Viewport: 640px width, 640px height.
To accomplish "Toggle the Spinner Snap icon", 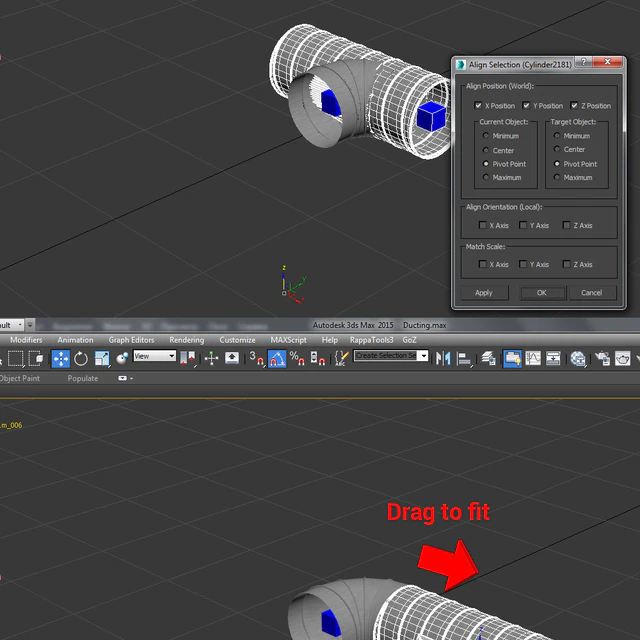I will tap(318, 358).
